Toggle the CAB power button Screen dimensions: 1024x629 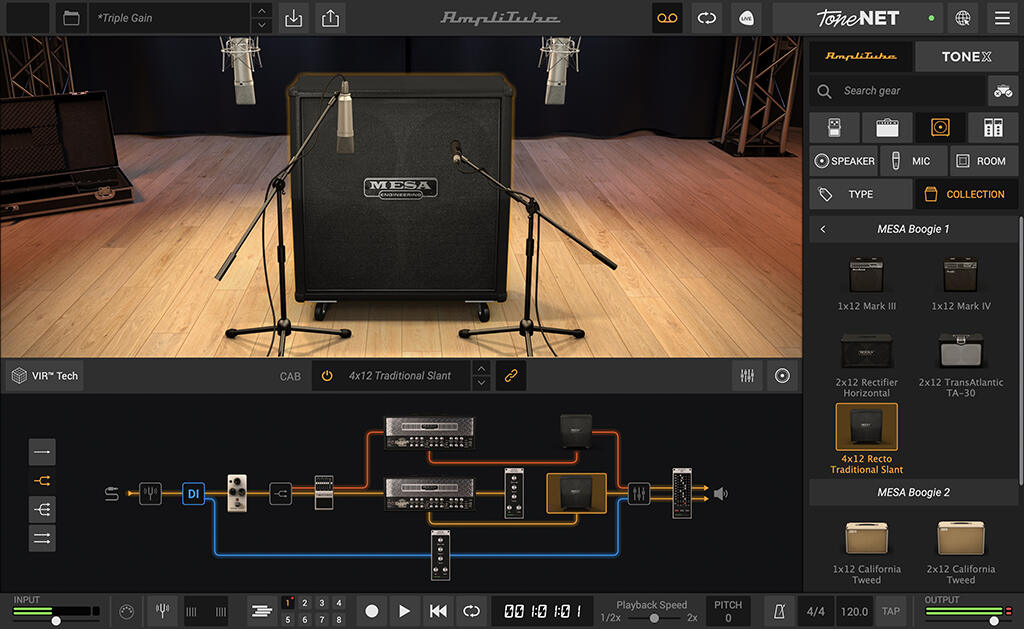pyautogui.click(x=327, y=376)
